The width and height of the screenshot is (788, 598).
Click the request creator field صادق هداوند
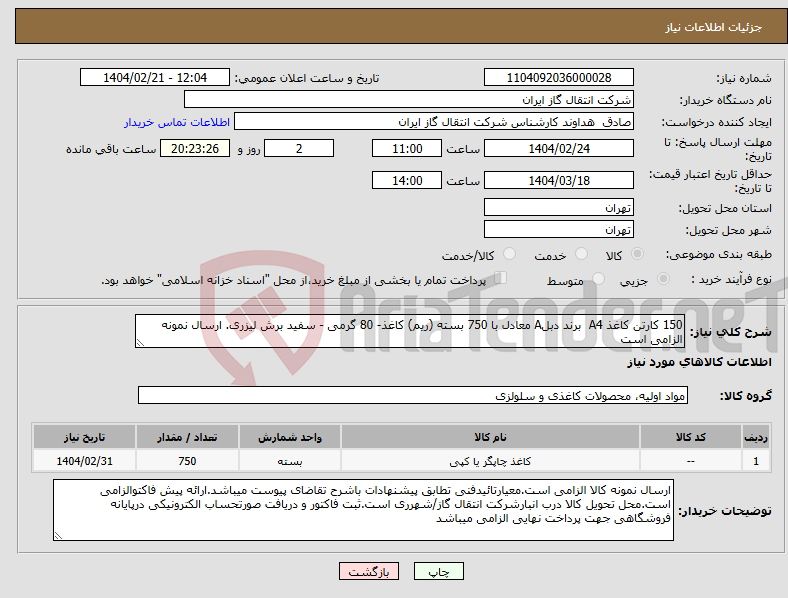[x=434, y=122]
